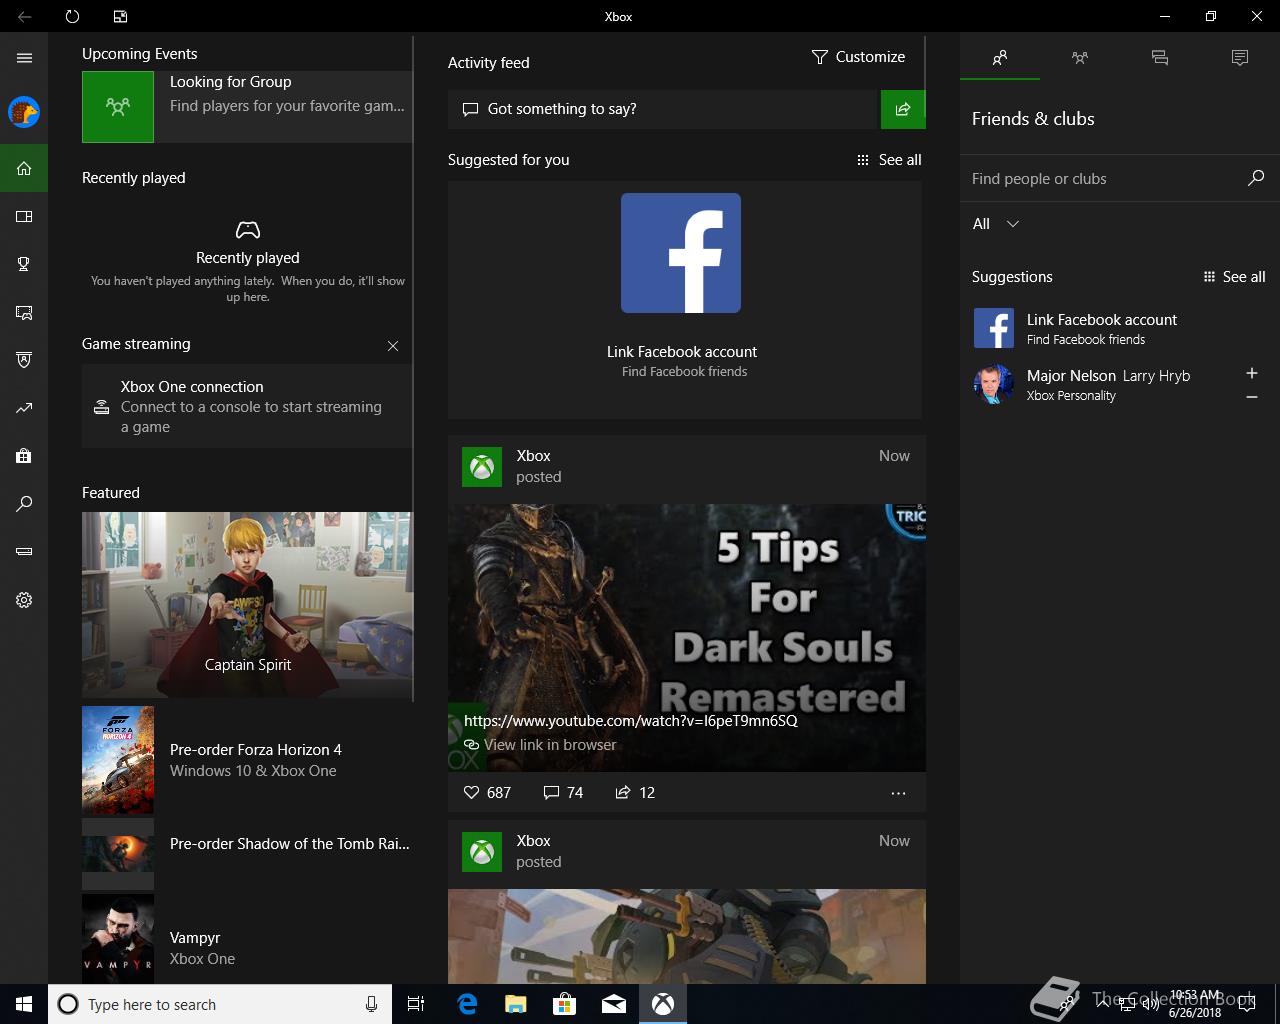
Task: Open Captain Spirit featured image
Action: [247, 605]
